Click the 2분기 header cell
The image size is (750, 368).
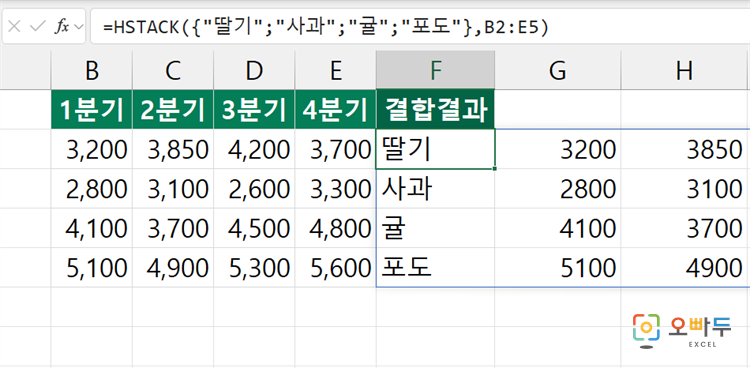tap(173, 109)
